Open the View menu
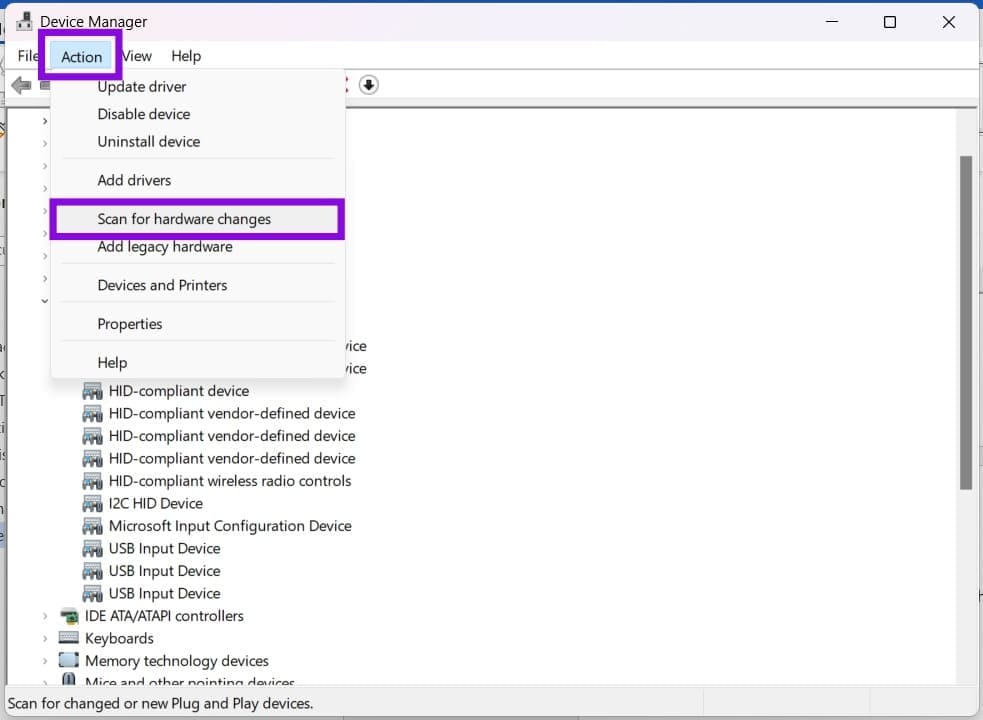 (x=137, y=56)
